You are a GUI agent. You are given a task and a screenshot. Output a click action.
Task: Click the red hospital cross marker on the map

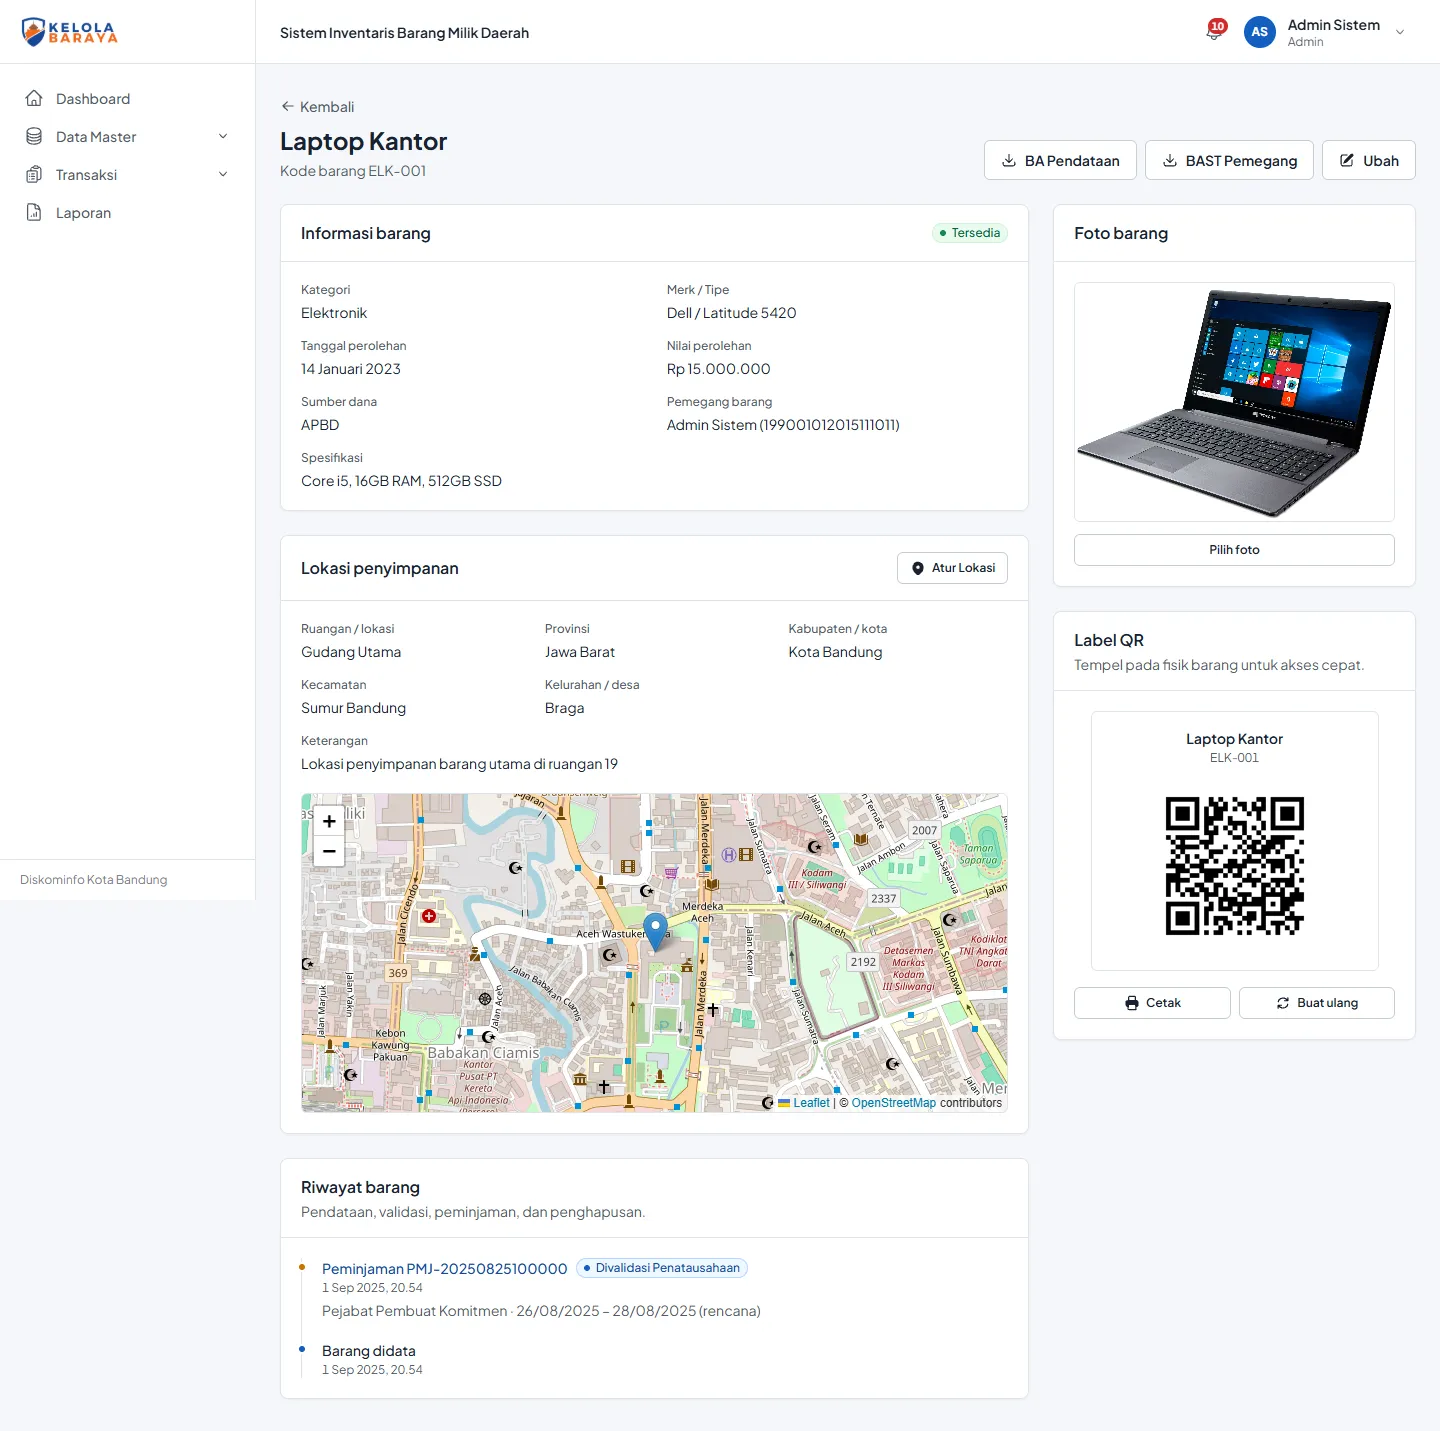(x=429, y=916)
